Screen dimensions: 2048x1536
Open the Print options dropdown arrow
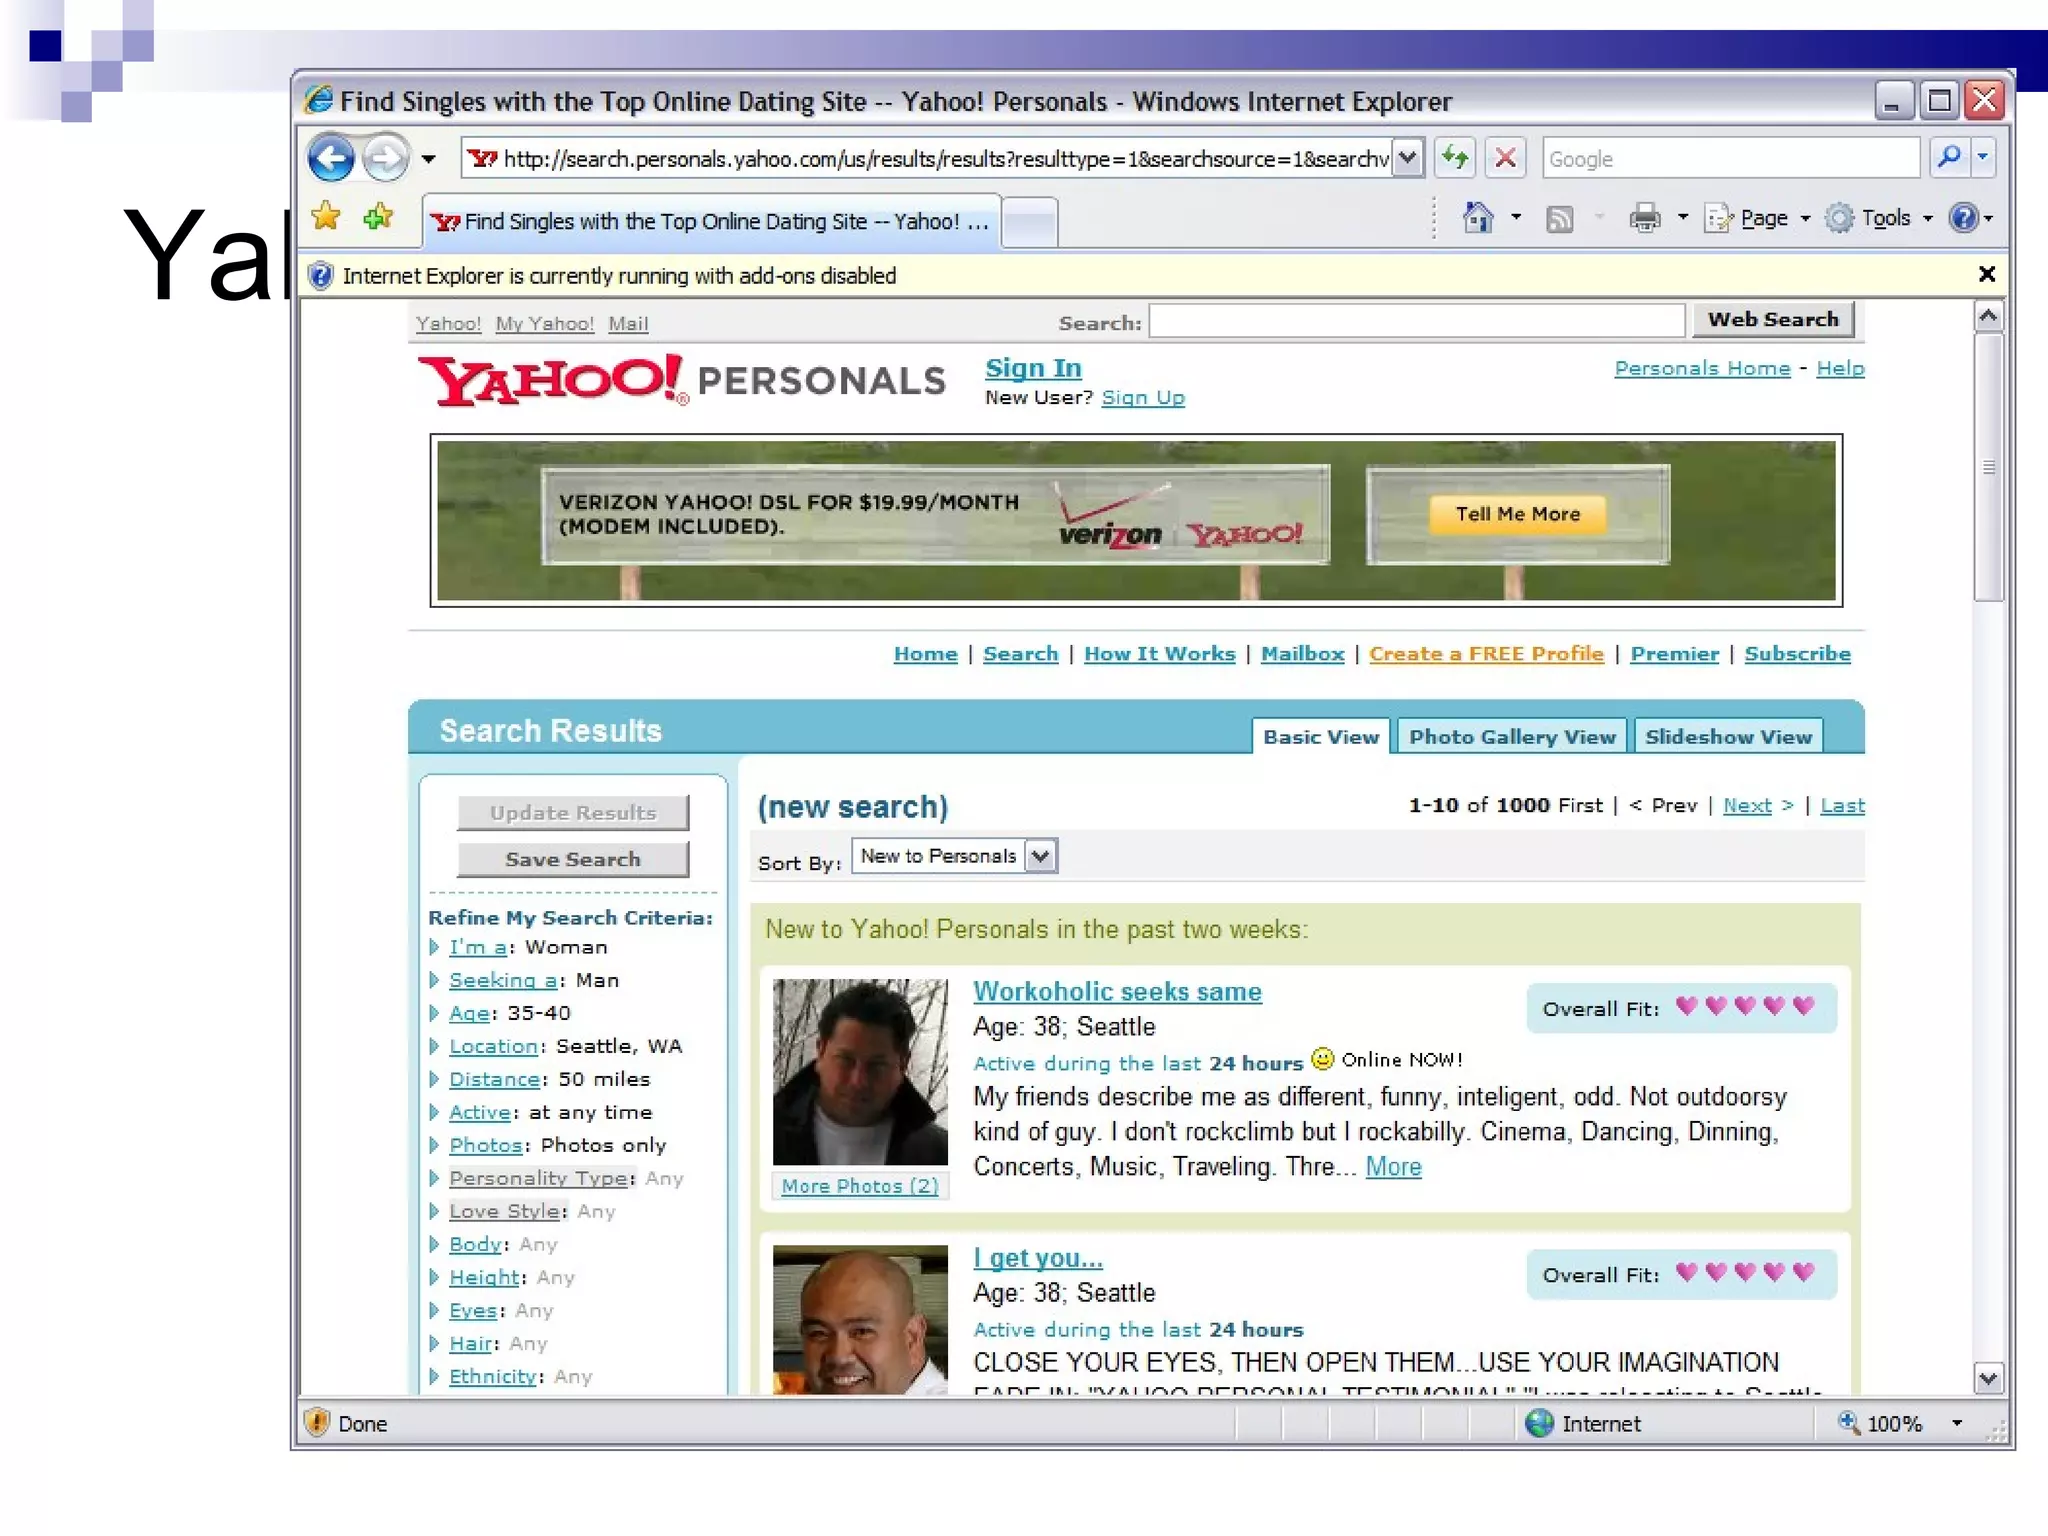tap(1683, 217)
